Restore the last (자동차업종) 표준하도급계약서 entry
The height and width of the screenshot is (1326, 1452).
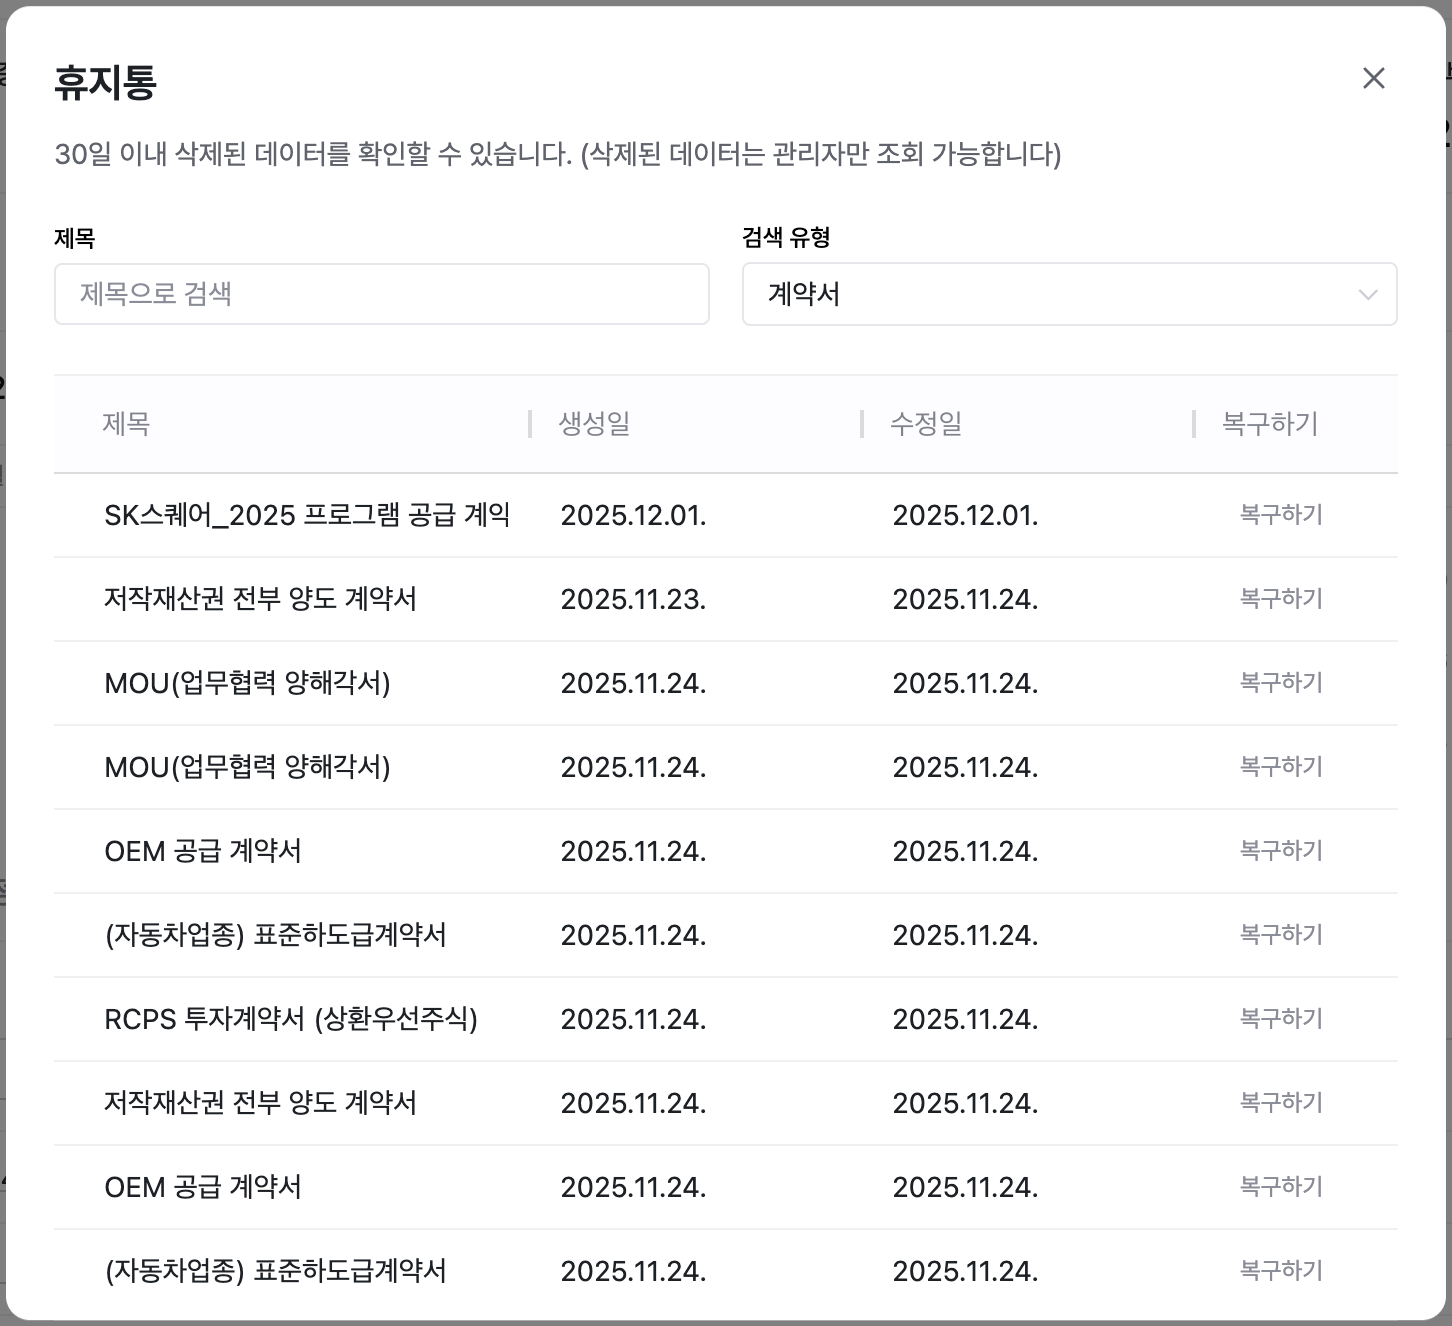(1280, 1271)
